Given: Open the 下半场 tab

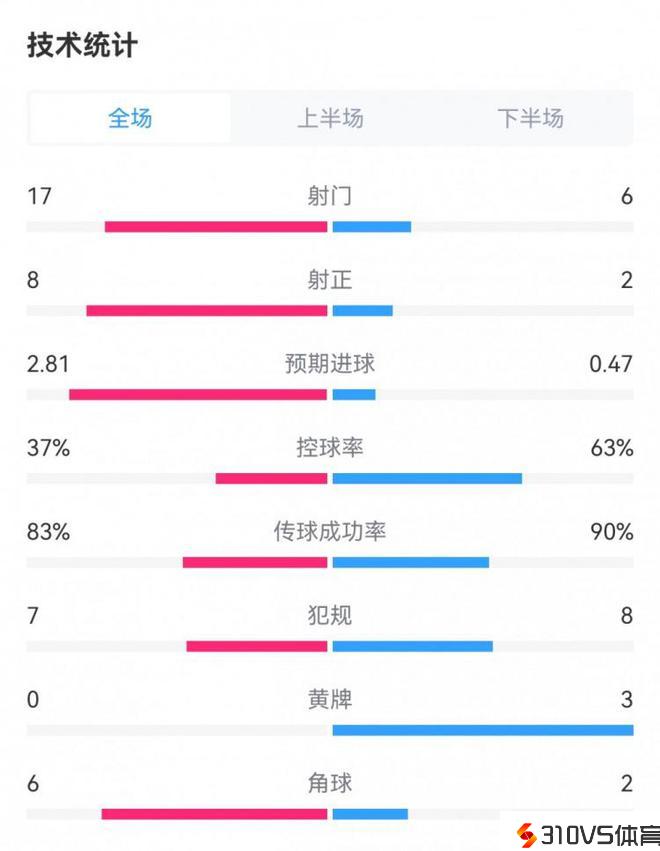Looking at the screenshot, I should 531,118.
